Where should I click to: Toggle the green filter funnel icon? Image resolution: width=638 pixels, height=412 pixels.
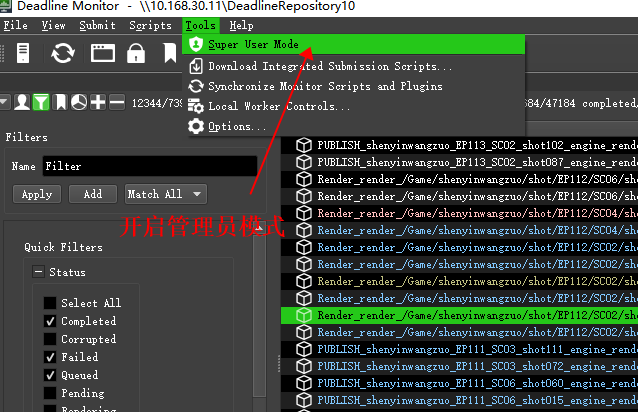click(x=40, y=102)
